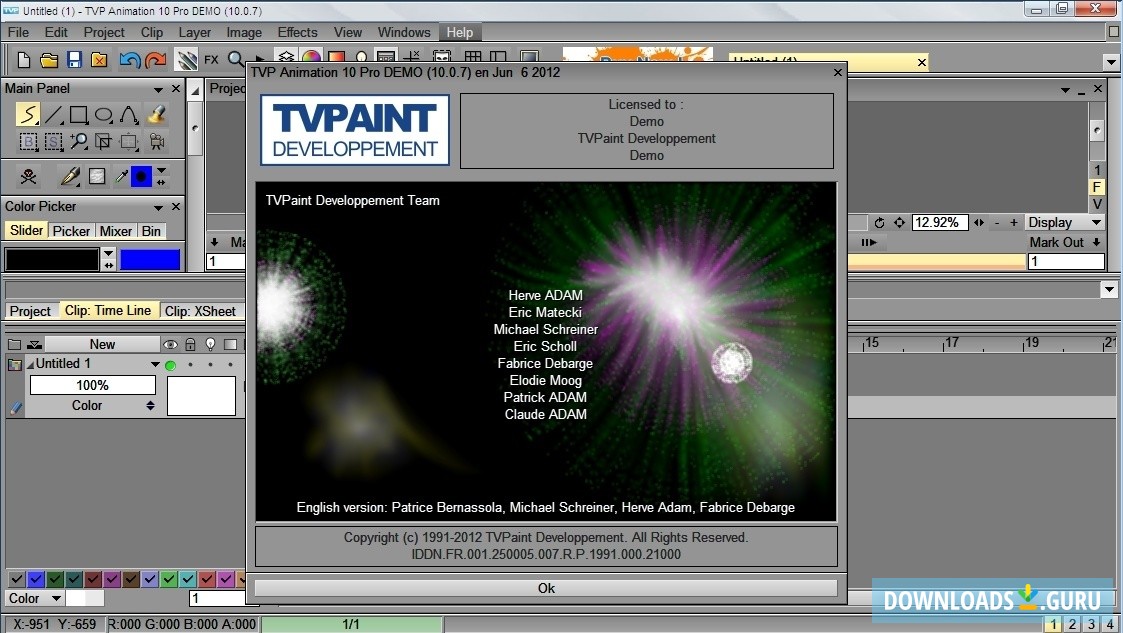The image size is (1123, 633).
Task: Pick a color with the Eyedropper tool
Action: tap(119, 176)
